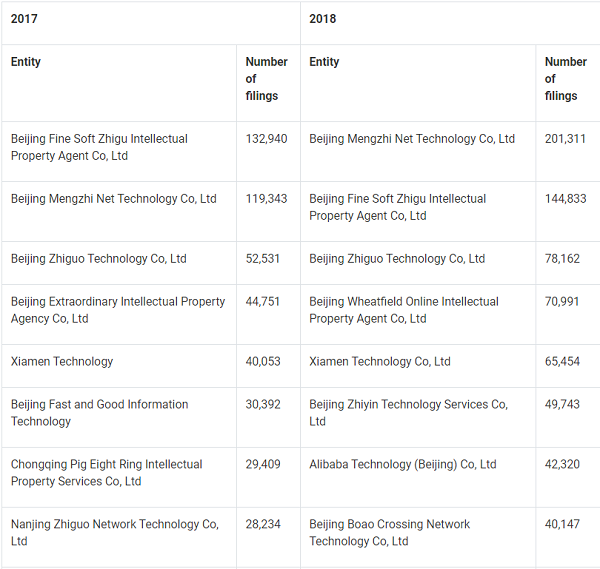Select the 201,311 filings value

565,139
